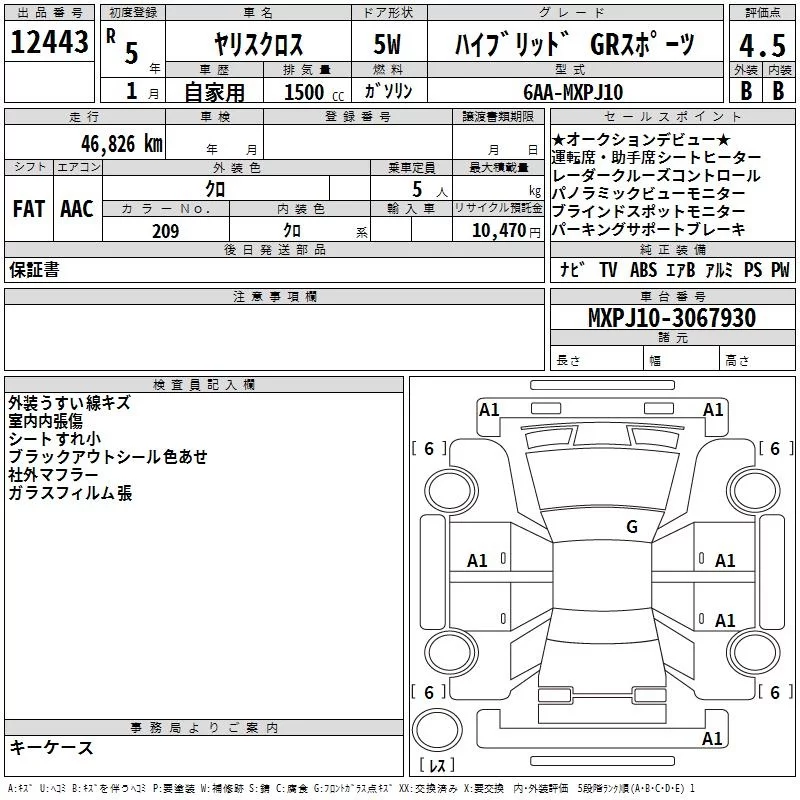The image size is (800, 800).
Task: Click A1 mark on rear bumper
Action: pyautogui.click(x=712, y=738)
